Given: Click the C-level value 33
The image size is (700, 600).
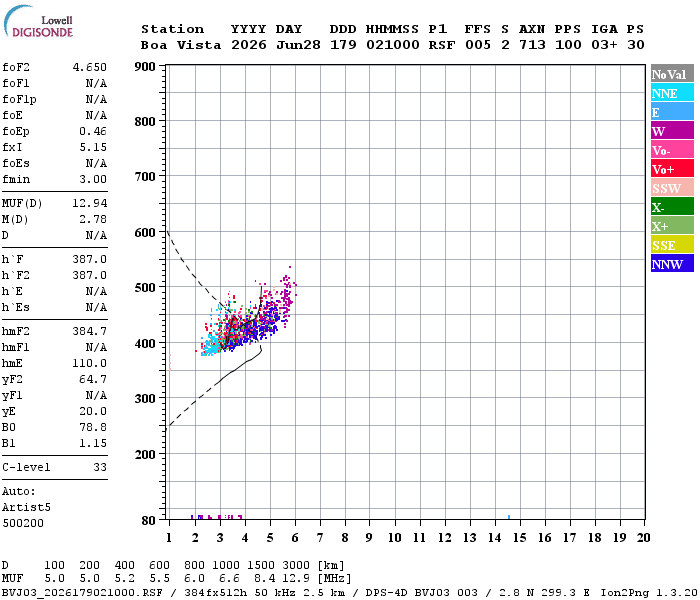Looking at the screenshot, I should (100, 467).
